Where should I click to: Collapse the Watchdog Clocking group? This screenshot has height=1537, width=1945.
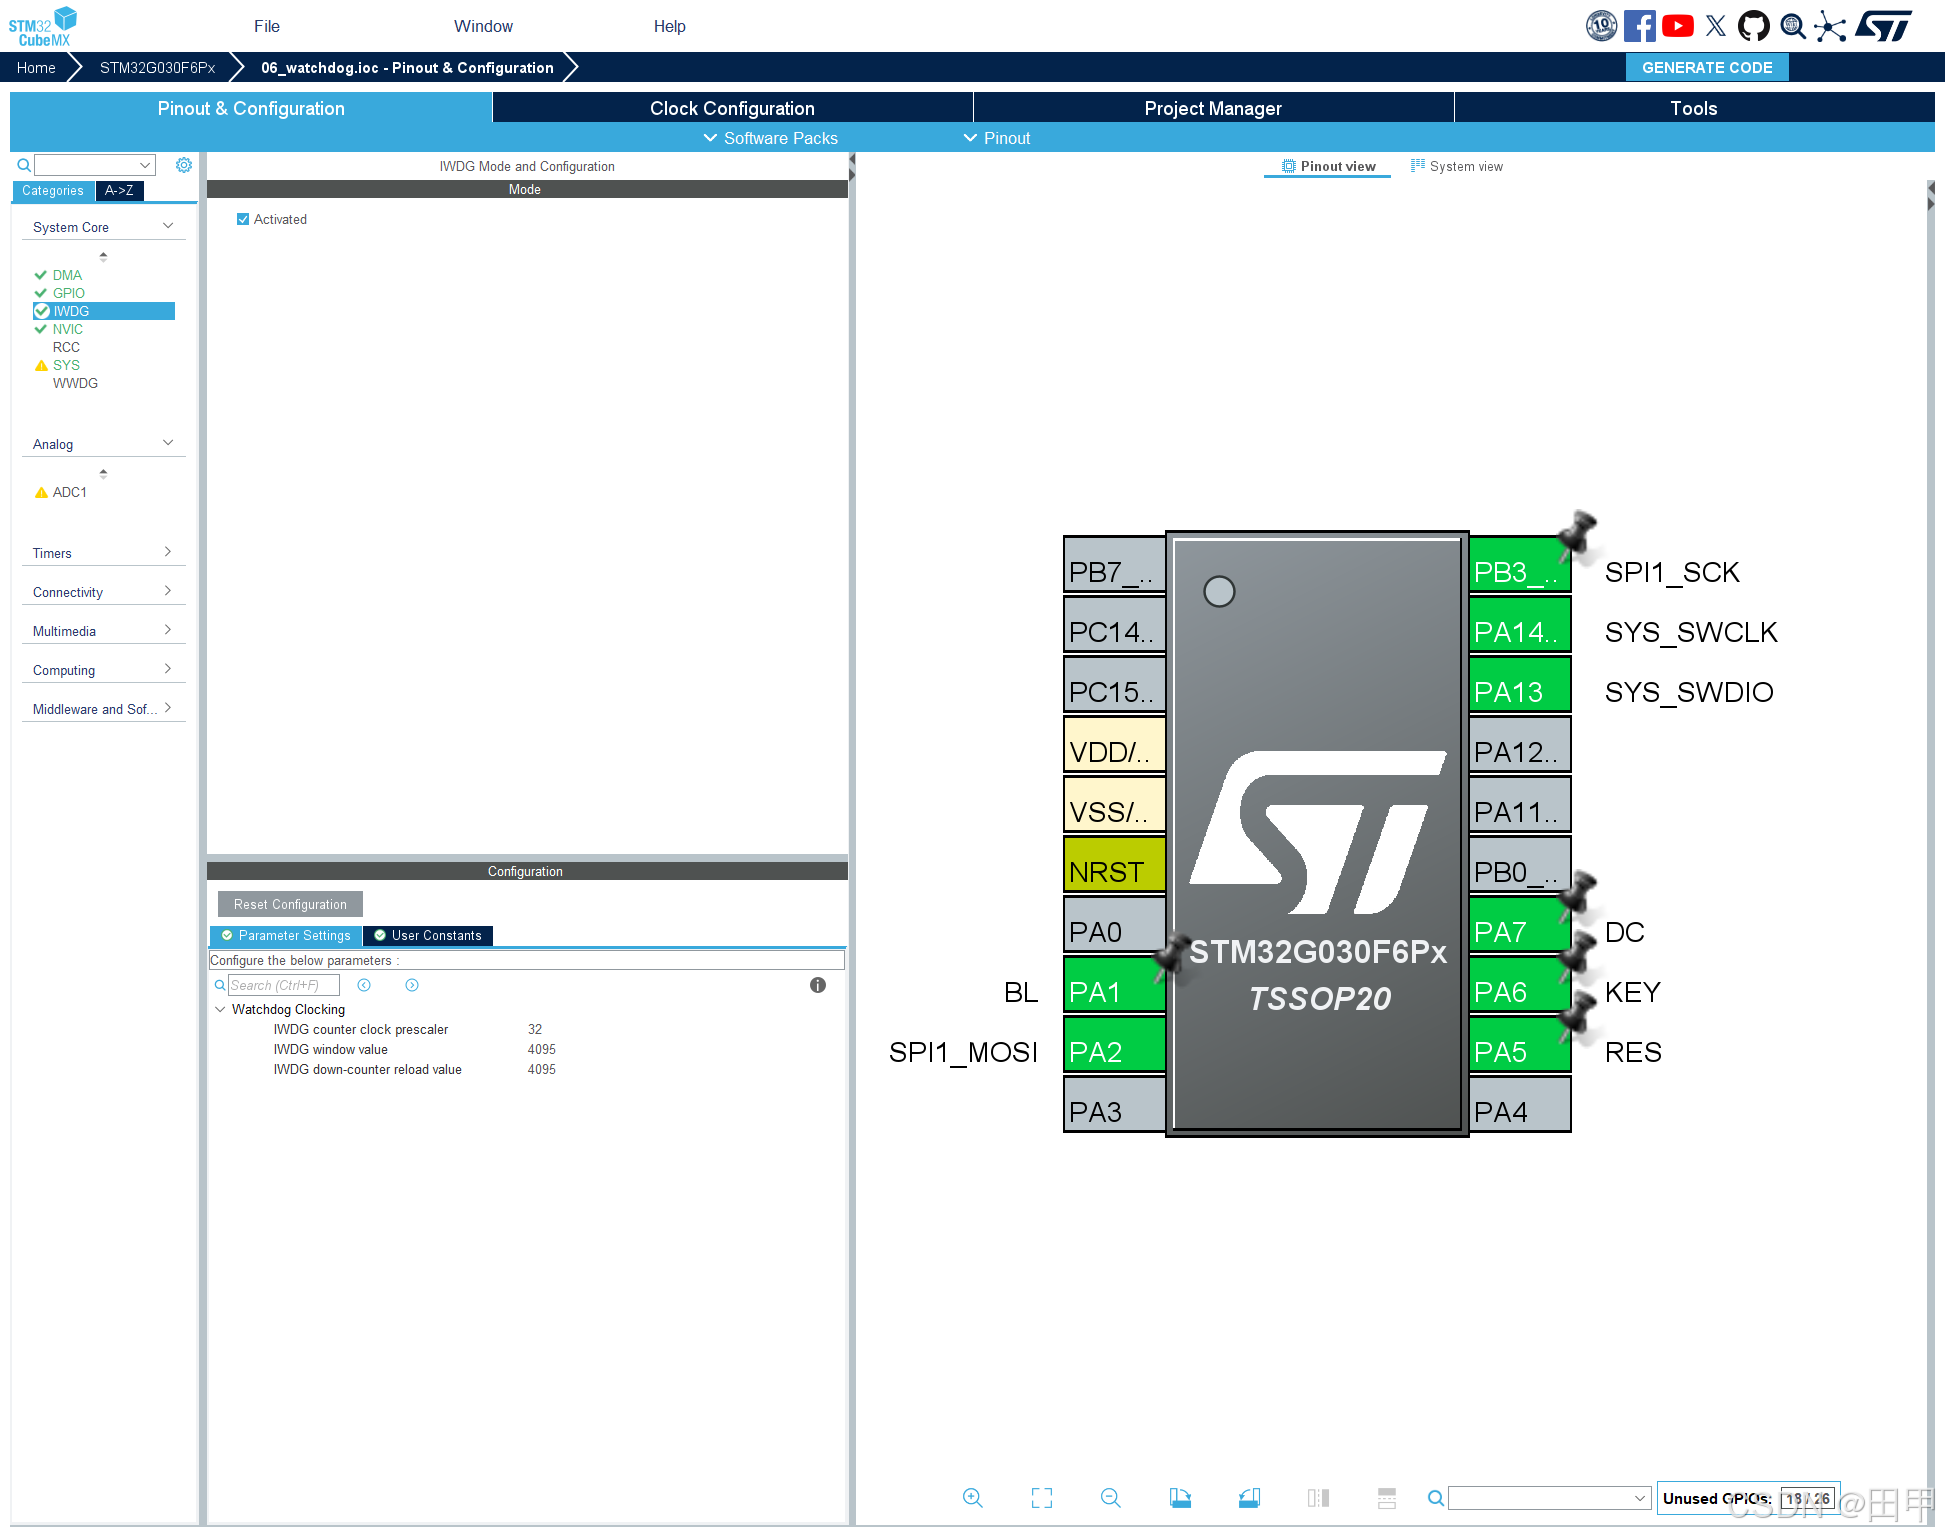(220, 1009)
